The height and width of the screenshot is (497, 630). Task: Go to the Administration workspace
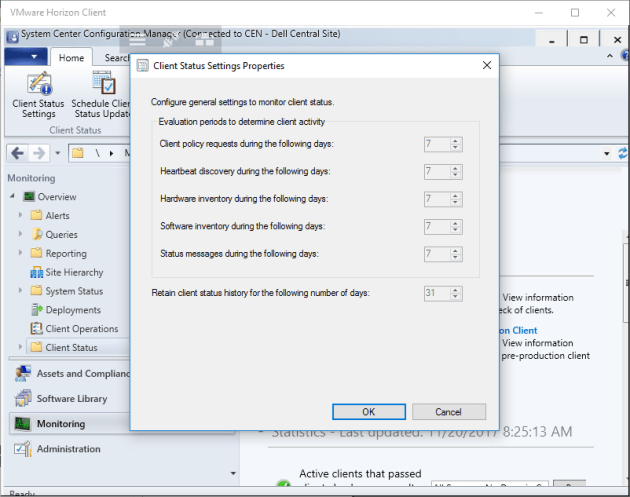click(x=68, y=449)
